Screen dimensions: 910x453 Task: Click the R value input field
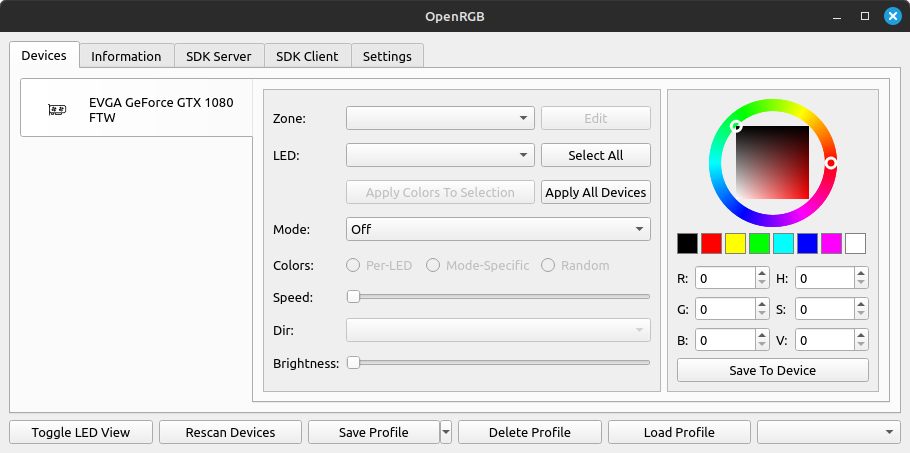725,278
